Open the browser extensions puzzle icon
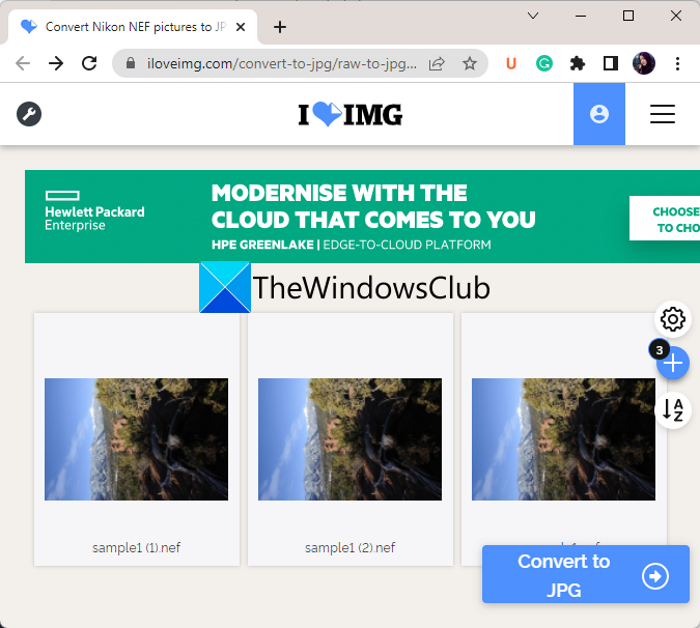700x628 pixels. click(x=577, y=63)
